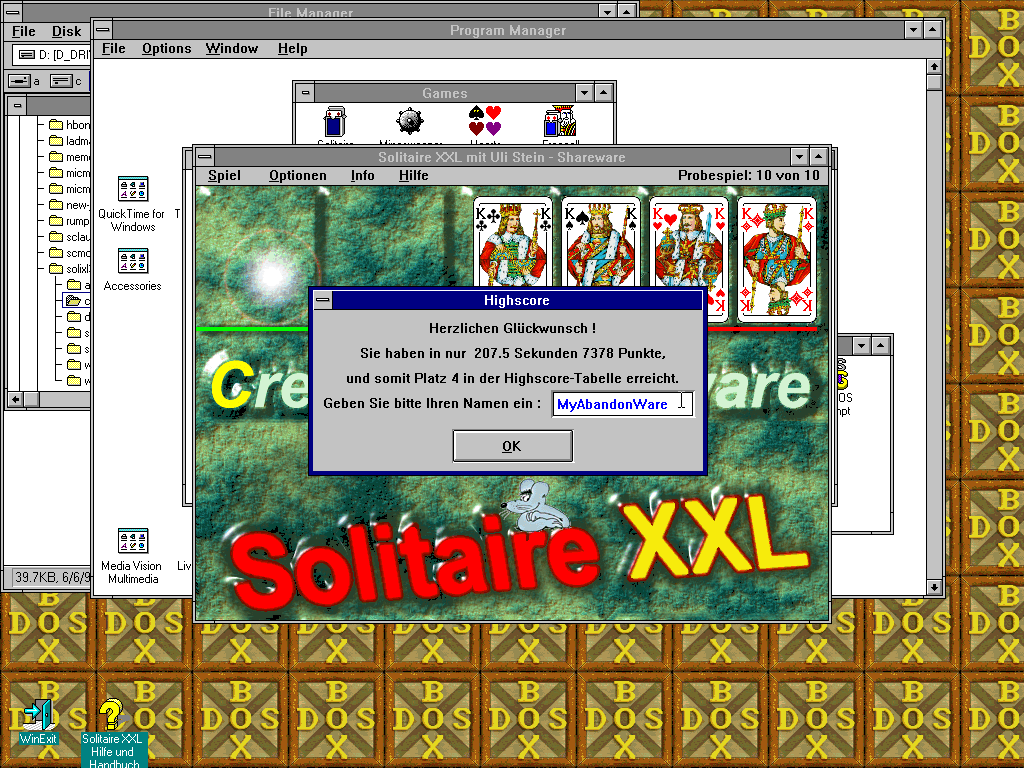Click the King of Spades card
This screenshot has width=1024, height=768.
(601, 242)
